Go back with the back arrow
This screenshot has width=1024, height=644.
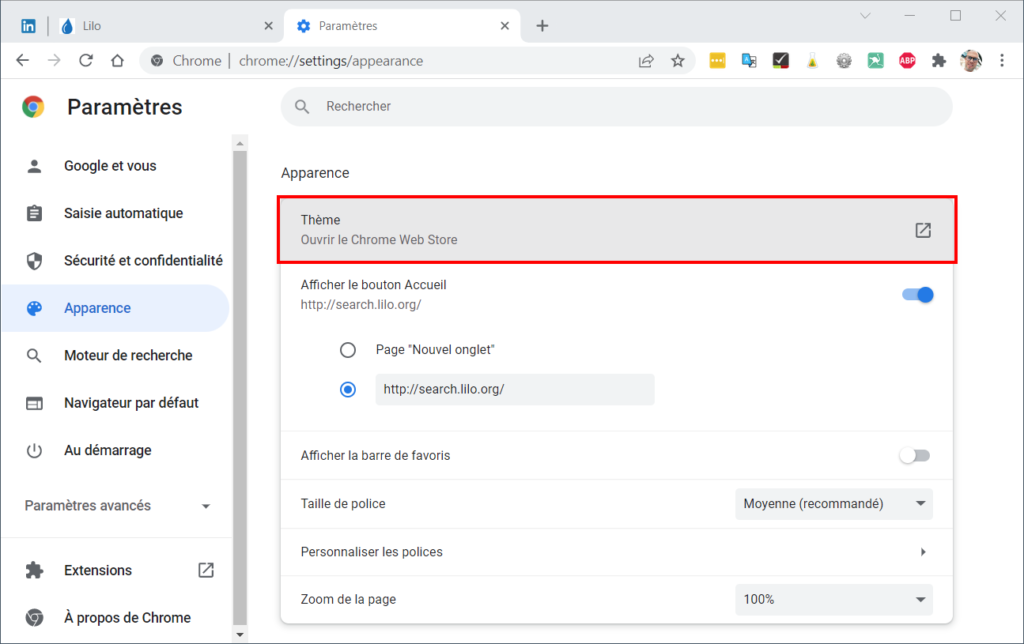pos(23,61)
